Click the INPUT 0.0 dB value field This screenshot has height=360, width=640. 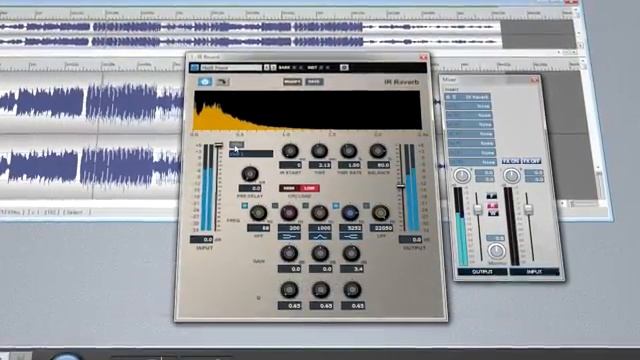[202, 240]
